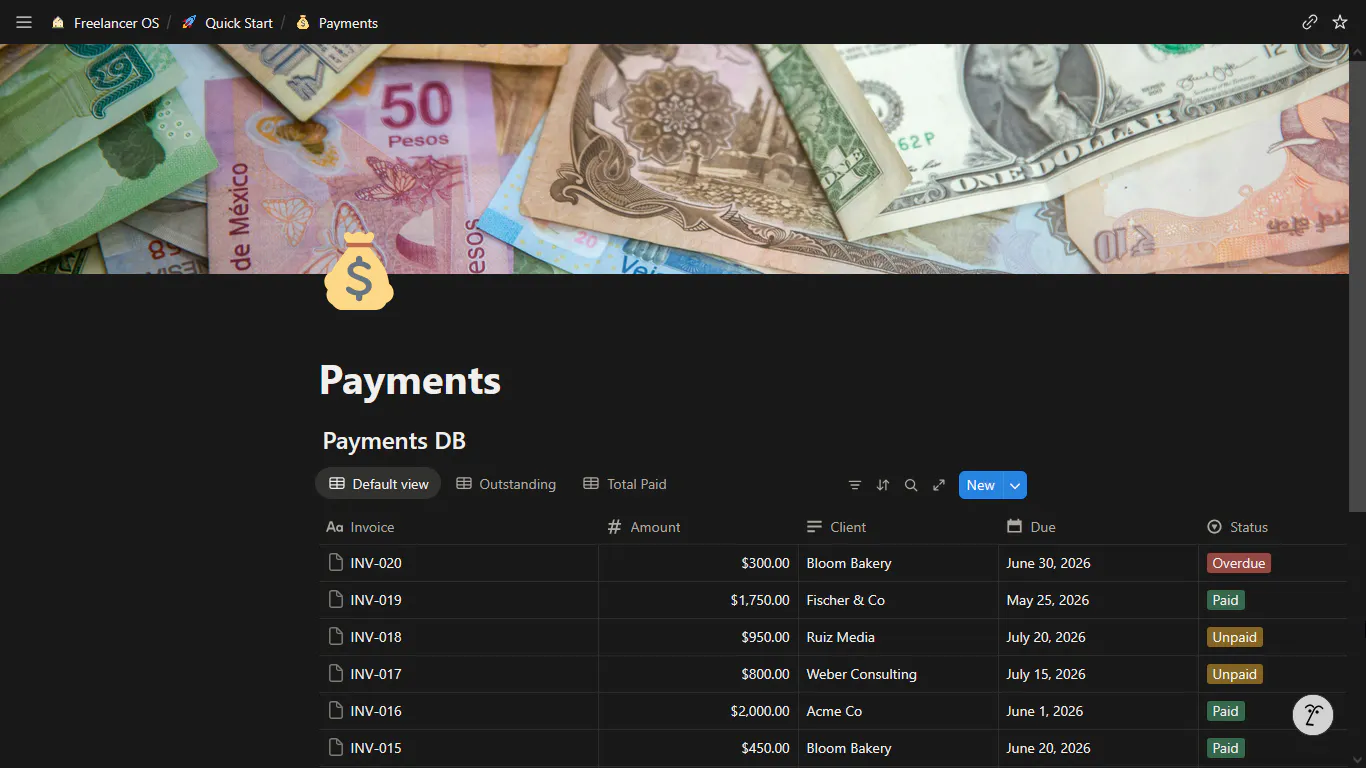Select the $800.00 amount cell
The image size is (1366, 768).
[x=698, y=674]
